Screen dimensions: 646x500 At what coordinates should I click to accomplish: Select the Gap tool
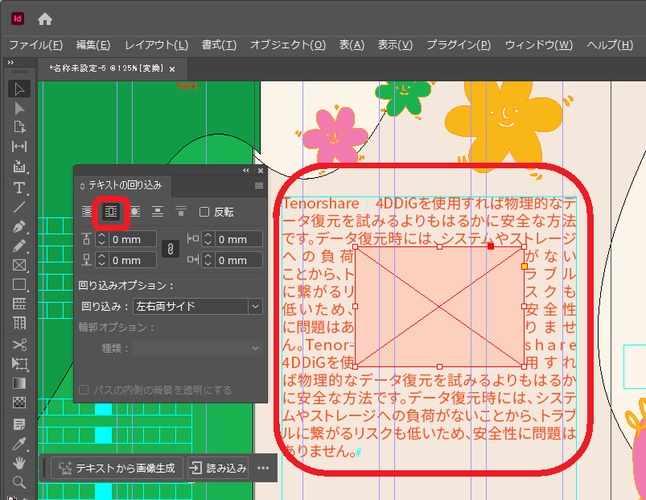tap(19, 146)
